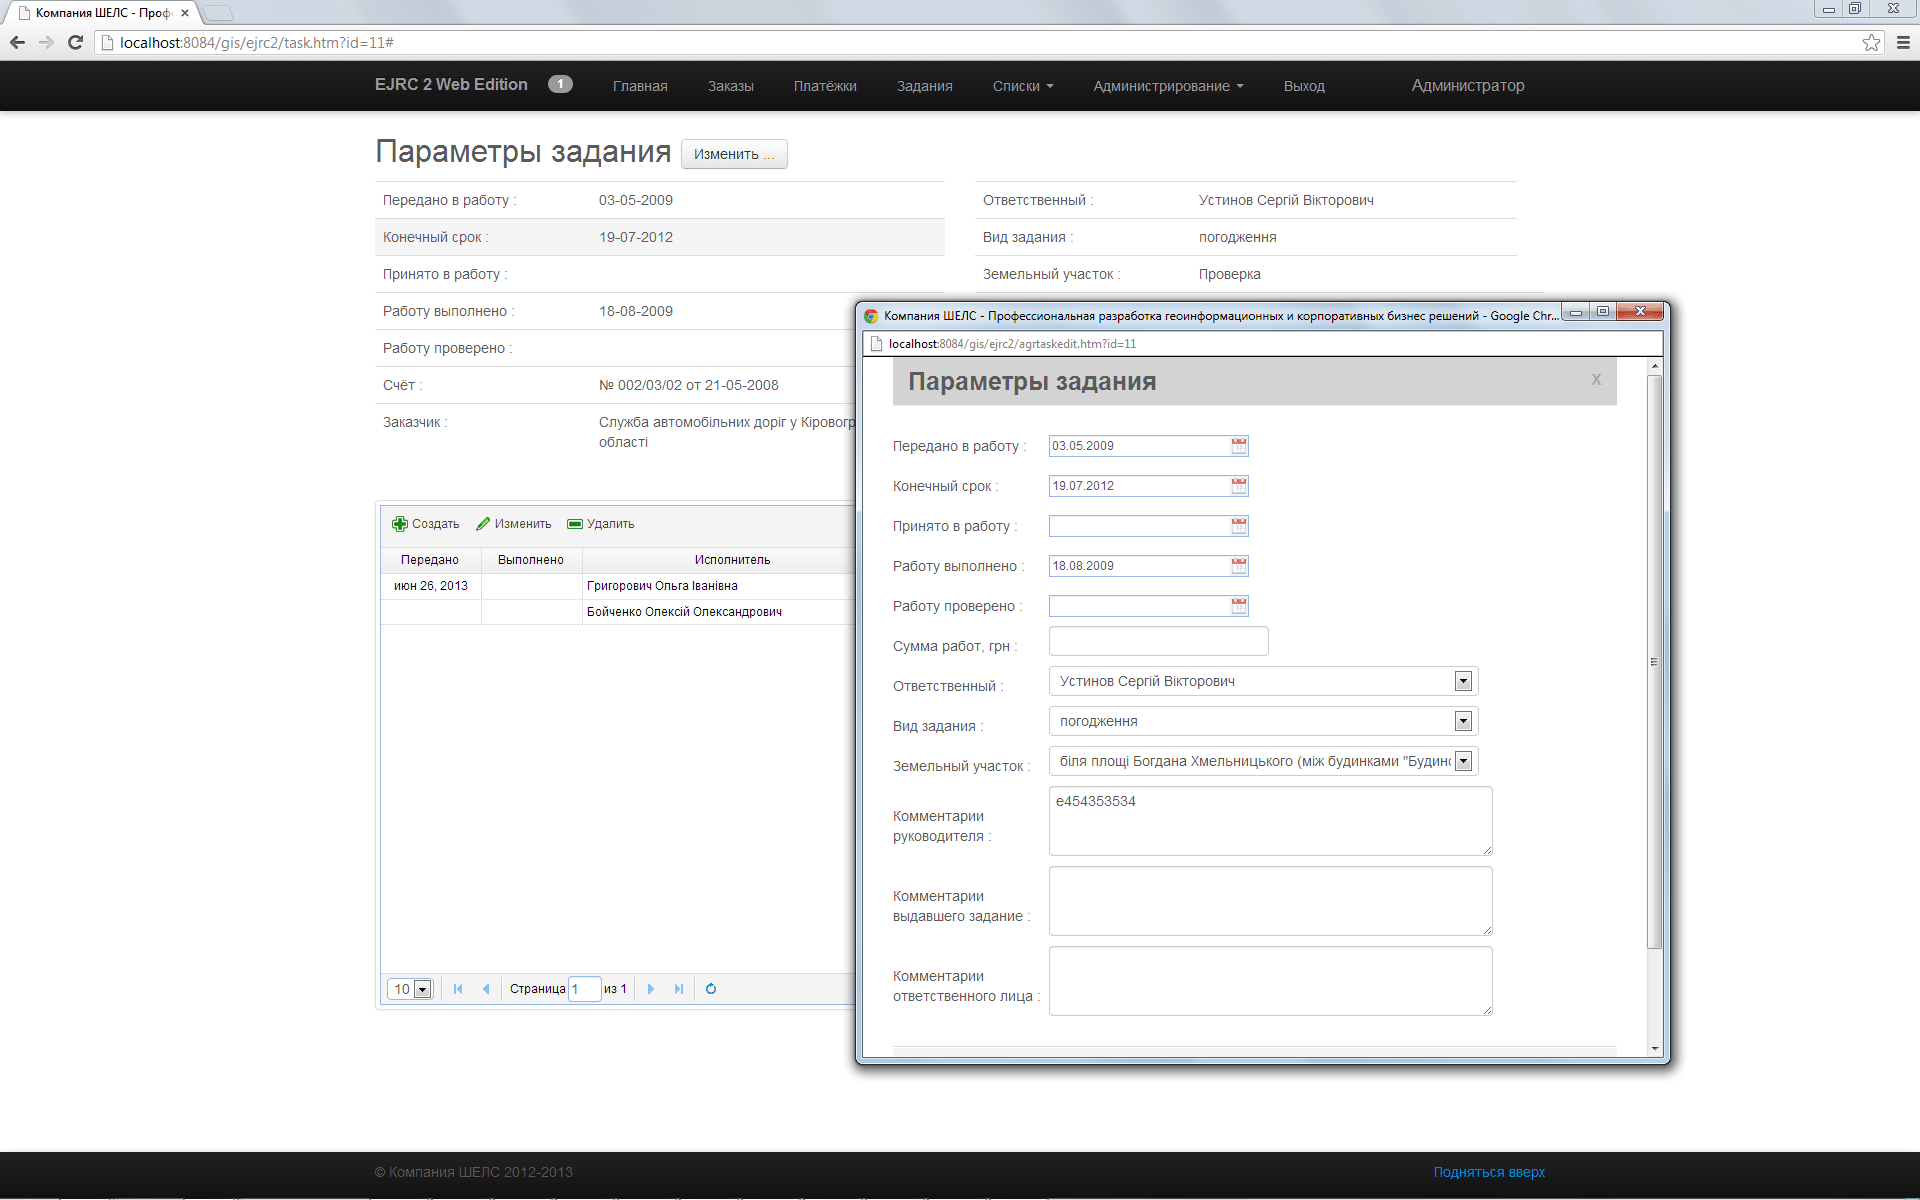This screenshot has width=1920, height=1200.
Task: Open calendar for Передано в работу field
Action: pyautogui.click(x=1239, y=446)
